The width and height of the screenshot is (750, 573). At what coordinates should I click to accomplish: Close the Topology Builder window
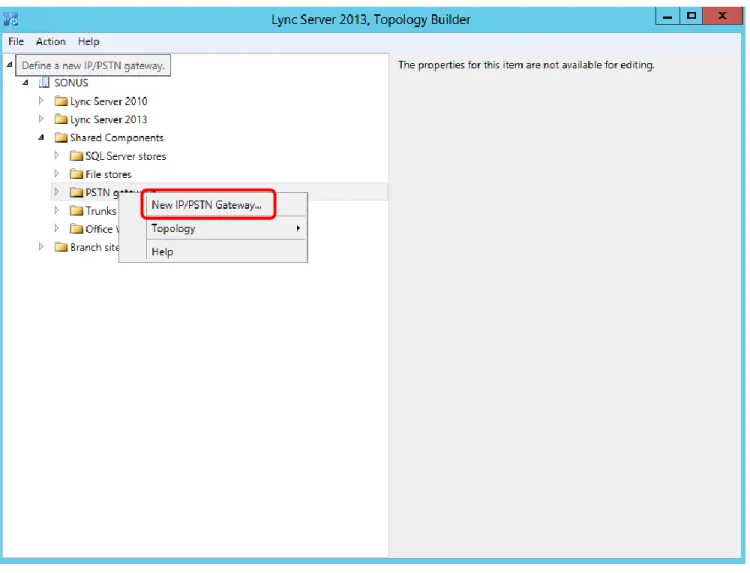point(723,16)
